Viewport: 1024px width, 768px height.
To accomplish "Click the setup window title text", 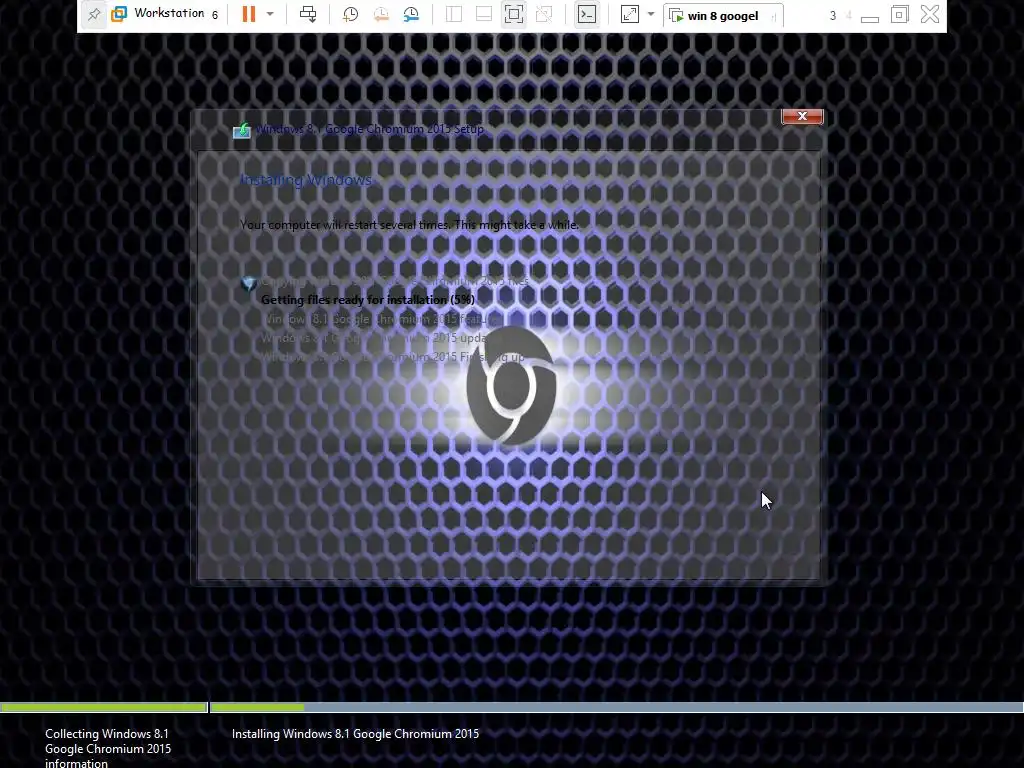I will pyautogui.click(x=370, y=129).
